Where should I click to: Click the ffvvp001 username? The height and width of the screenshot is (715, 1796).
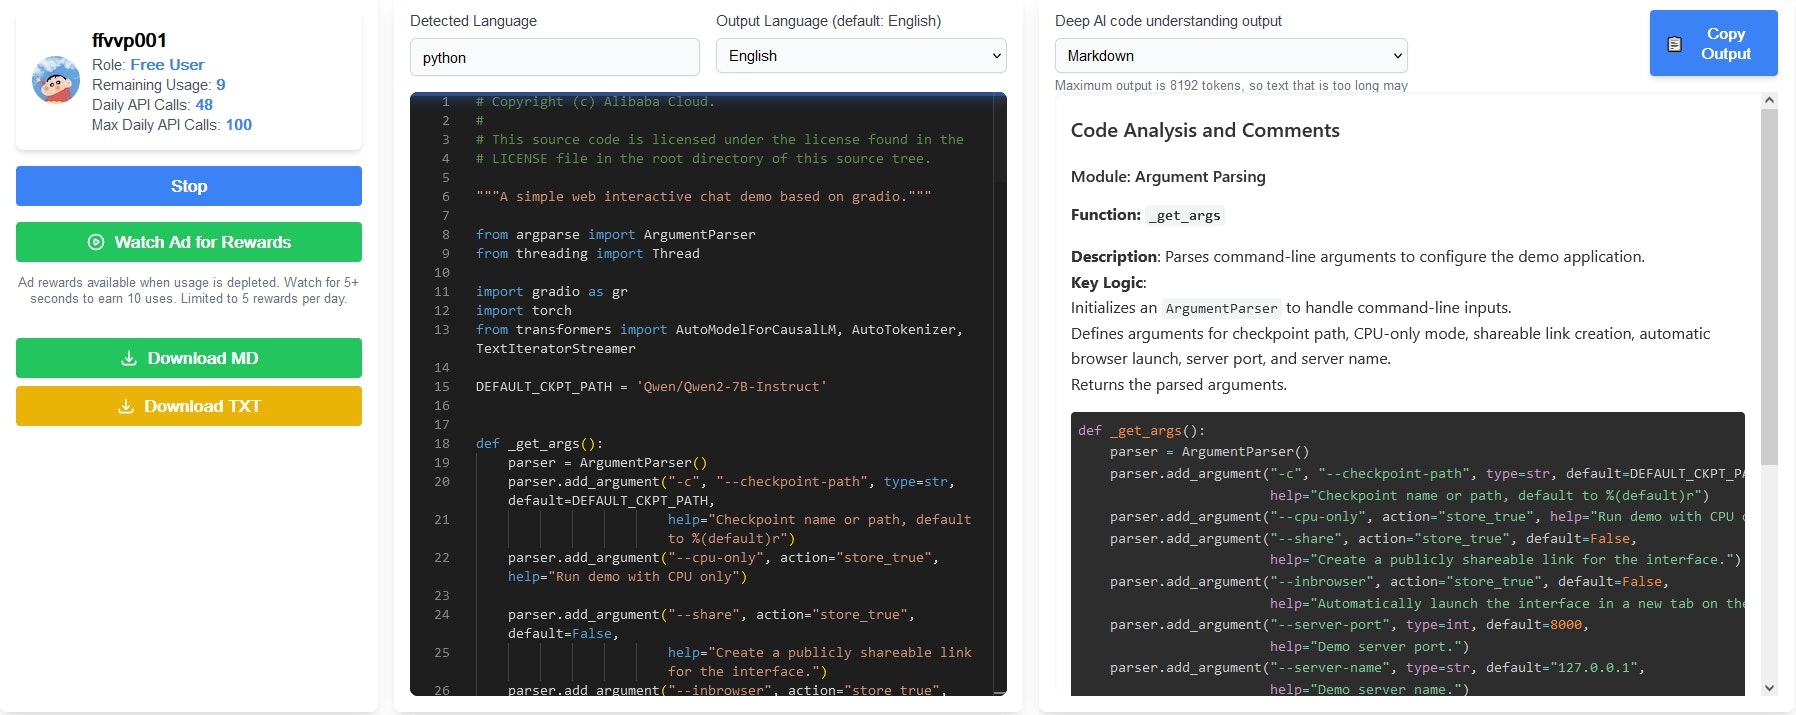pyautogui.click(x=129, y=40)
